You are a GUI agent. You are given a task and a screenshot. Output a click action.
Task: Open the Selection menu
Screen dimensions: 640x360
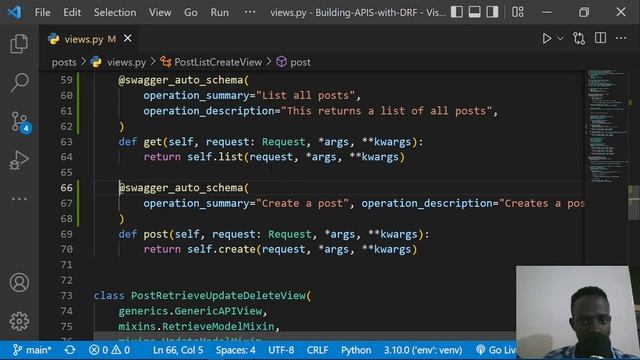tap(115, 13)
